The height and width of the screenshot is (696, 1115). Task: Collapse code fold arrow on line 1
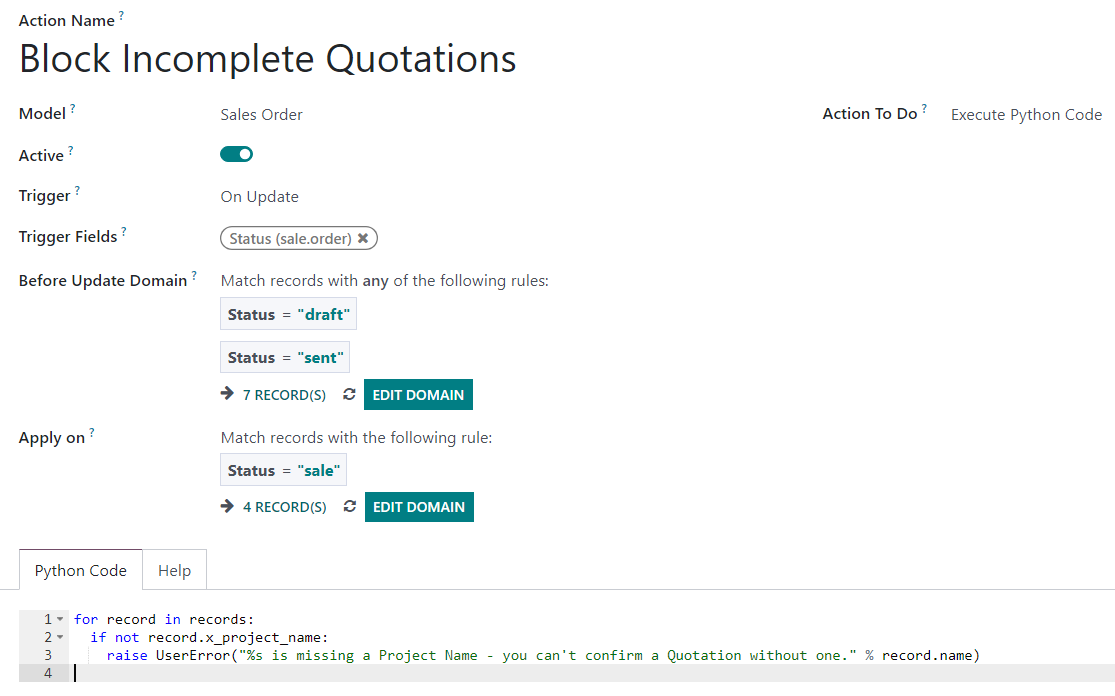[61, 620]
